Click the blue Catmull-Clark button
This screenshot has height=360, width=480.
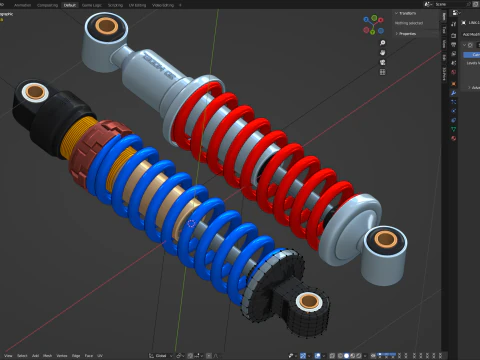pyautogui.click(x=472, y=55)
